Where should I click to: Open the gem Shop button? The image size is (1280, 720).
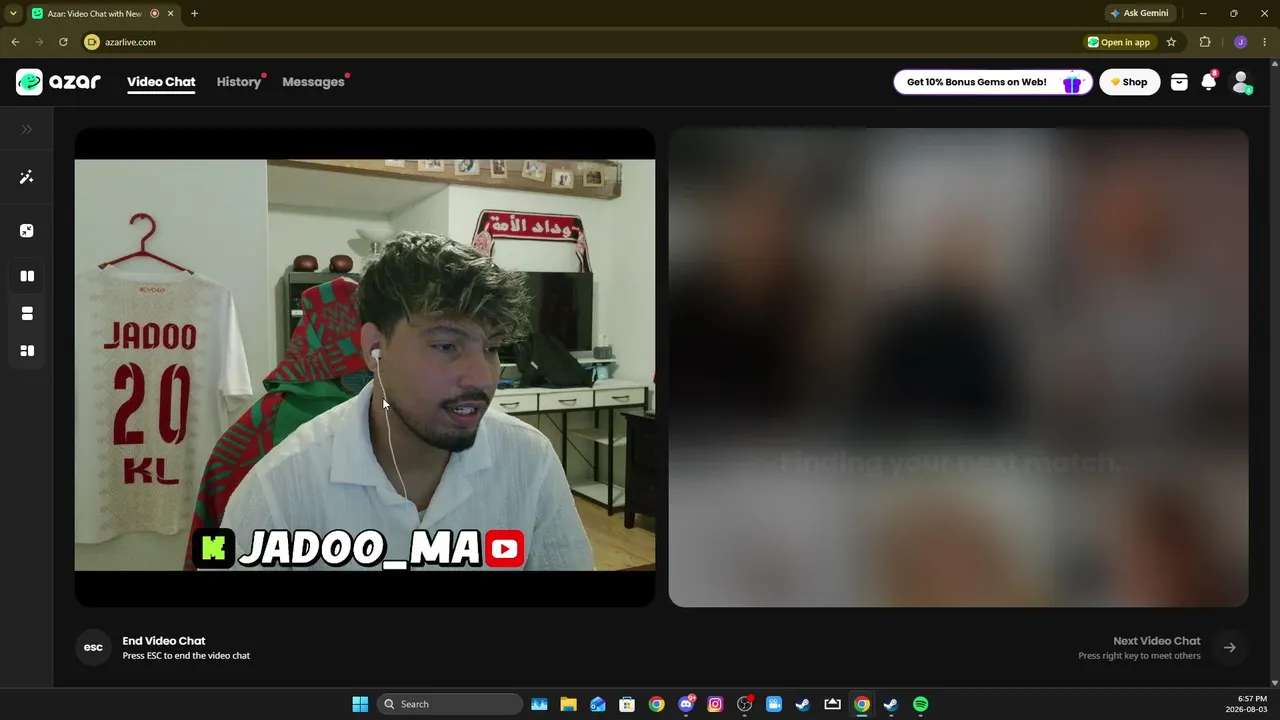pos(1130,82)
